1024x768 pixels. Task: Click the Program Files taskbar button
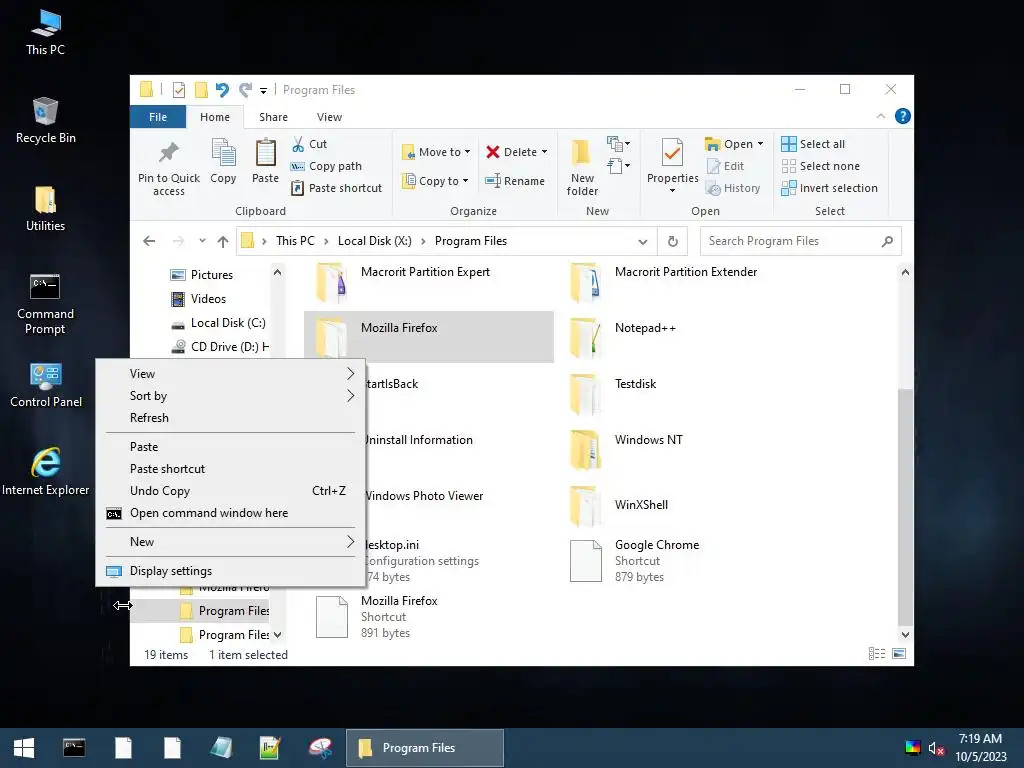(x=424, y=748)
